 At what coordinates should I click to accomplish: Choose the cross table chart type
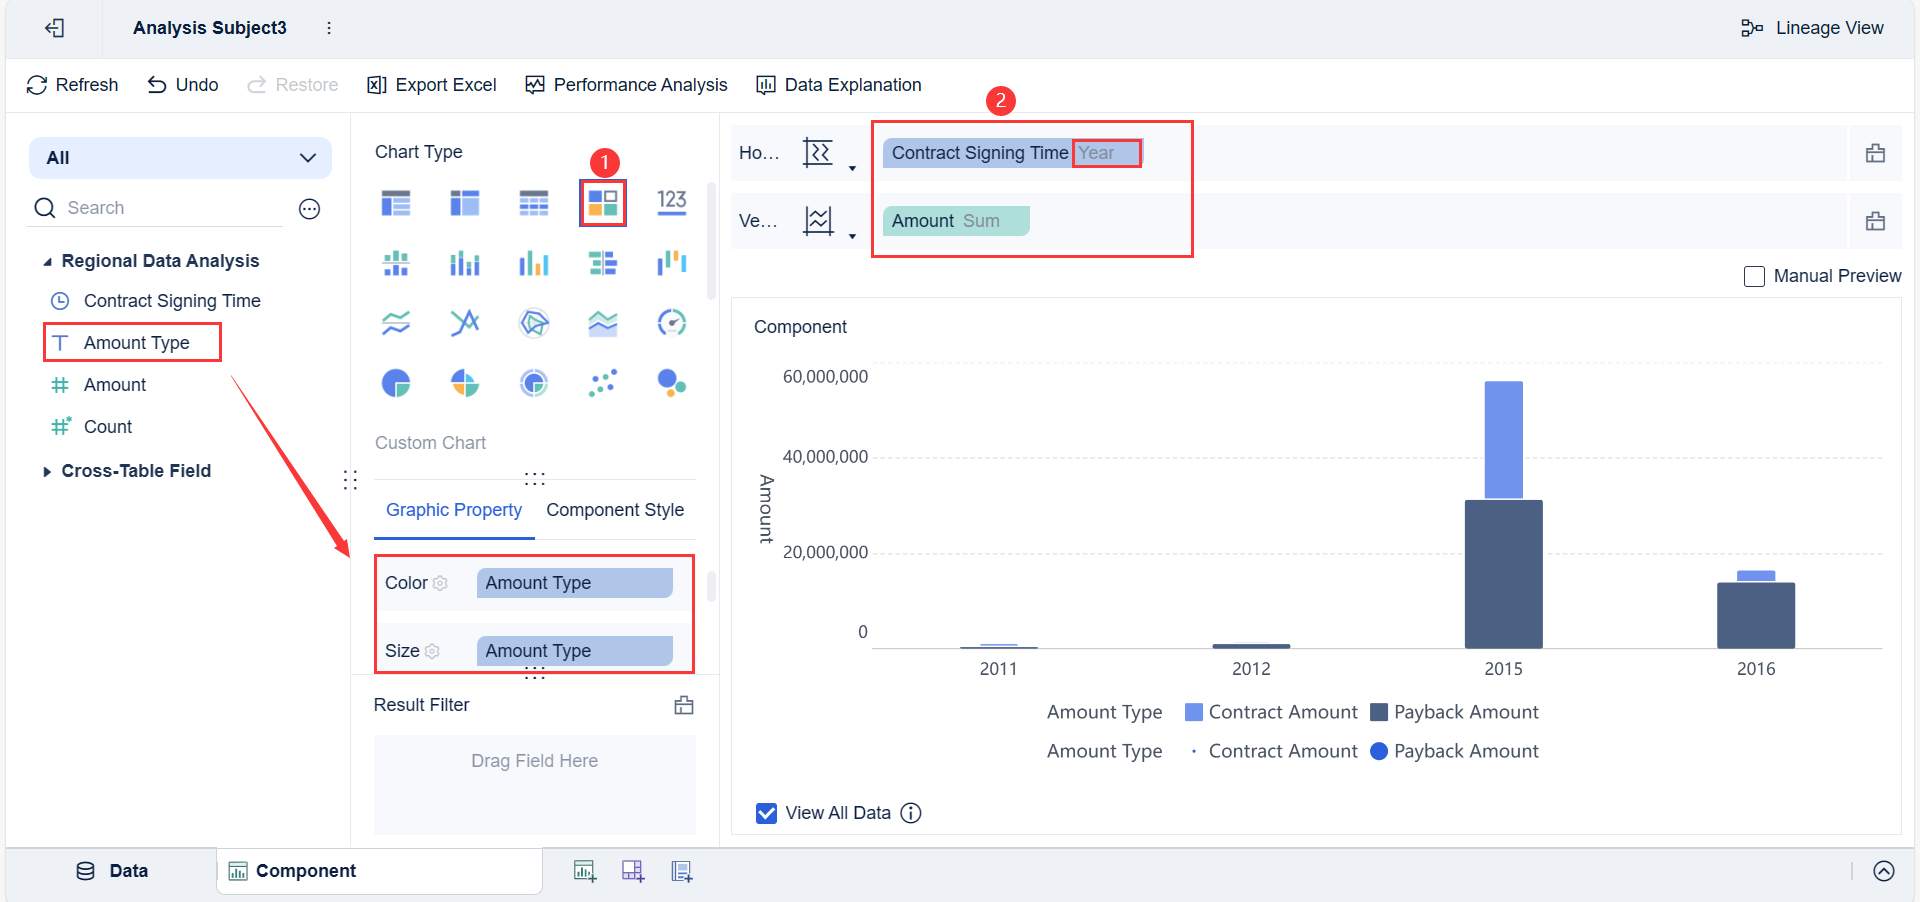click(x=465, y=203)
